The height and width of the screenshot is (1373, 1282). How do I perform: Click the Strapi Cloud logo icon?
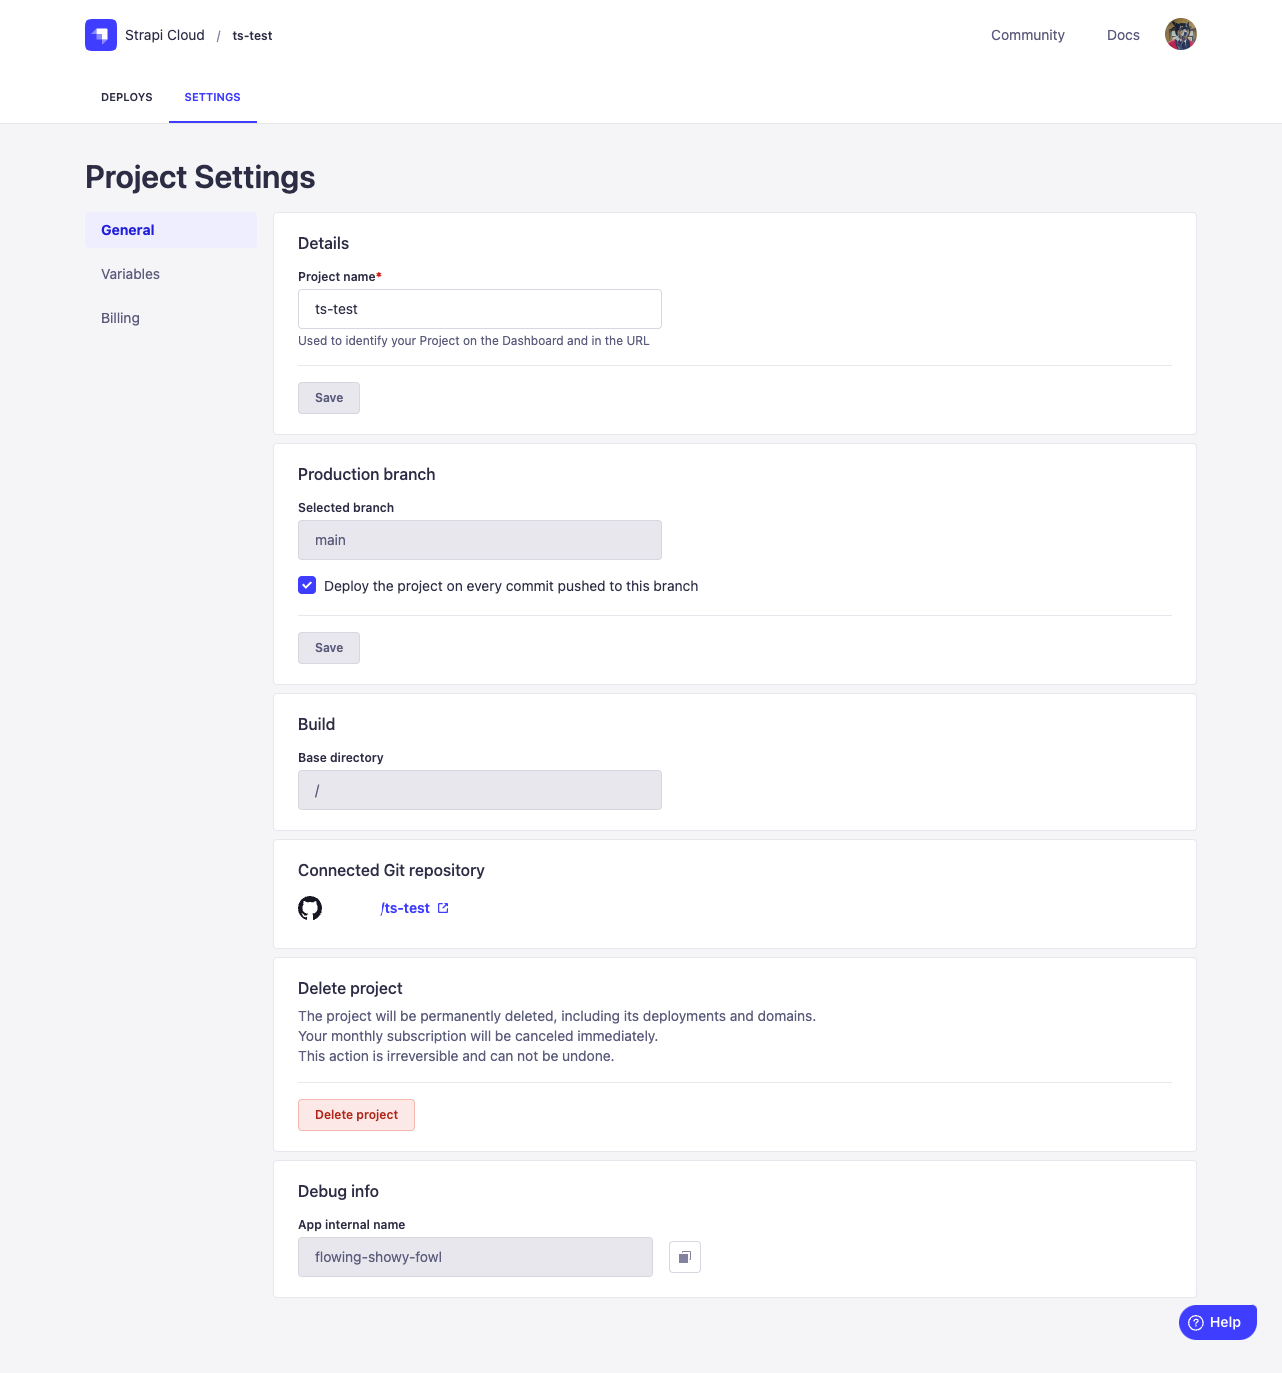(x=101, y=35)
